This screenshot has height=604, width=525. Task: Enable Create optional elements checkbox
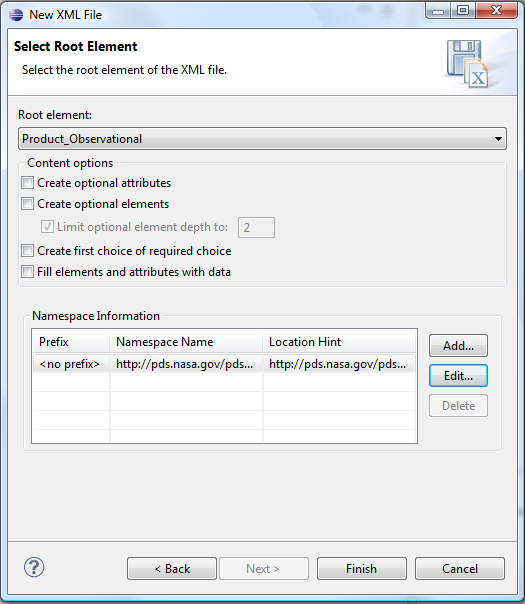pyautogui.click(x=27, y=203)
